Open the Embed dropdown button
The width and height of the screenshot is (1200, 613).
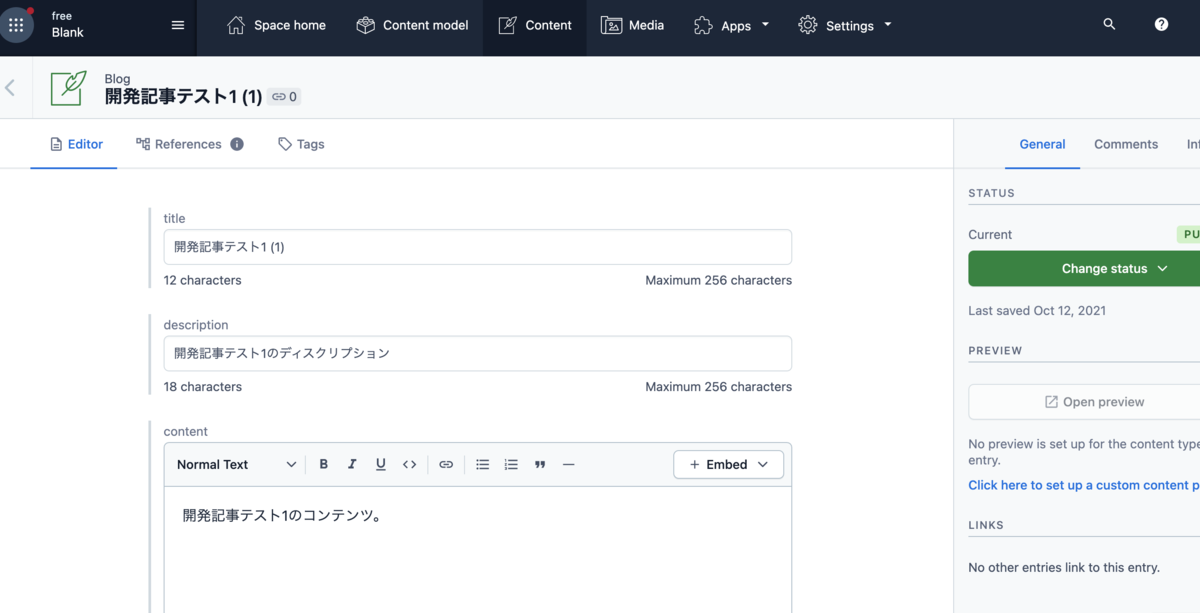[x=729, y=464]
